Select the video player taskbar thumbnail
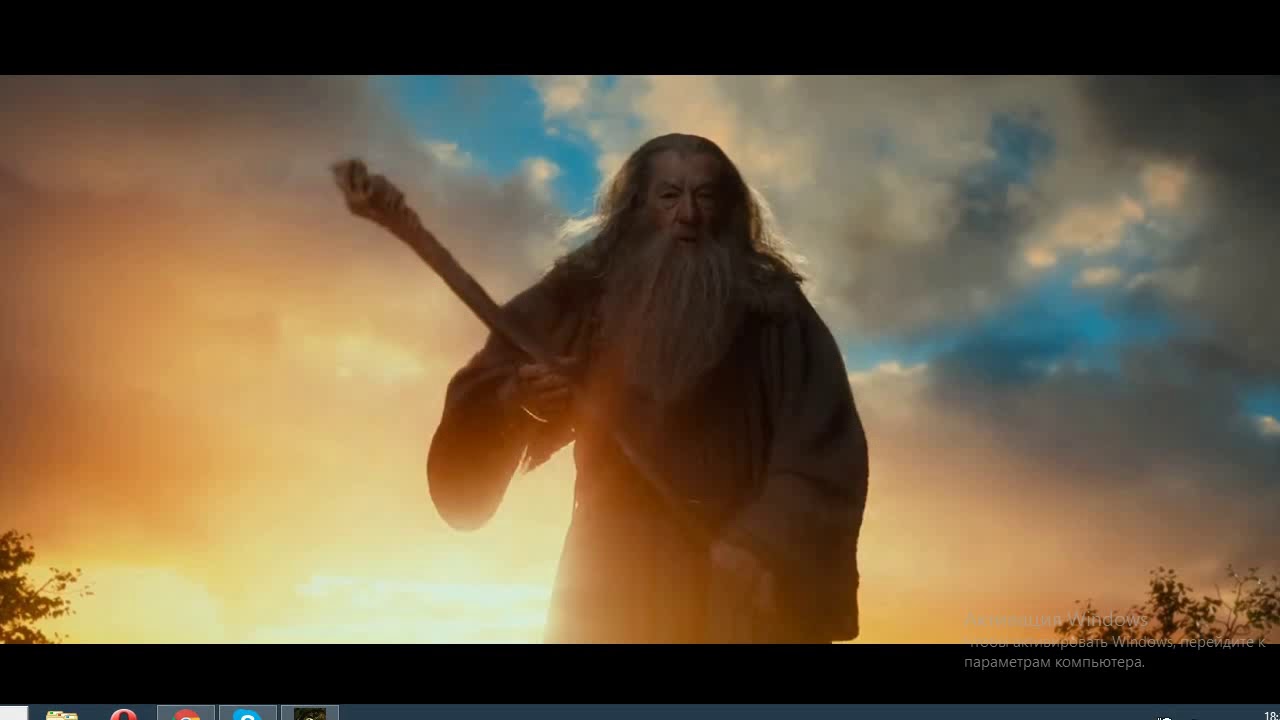The width and height of the screenshot is (1280, 720). click(310, 713)
